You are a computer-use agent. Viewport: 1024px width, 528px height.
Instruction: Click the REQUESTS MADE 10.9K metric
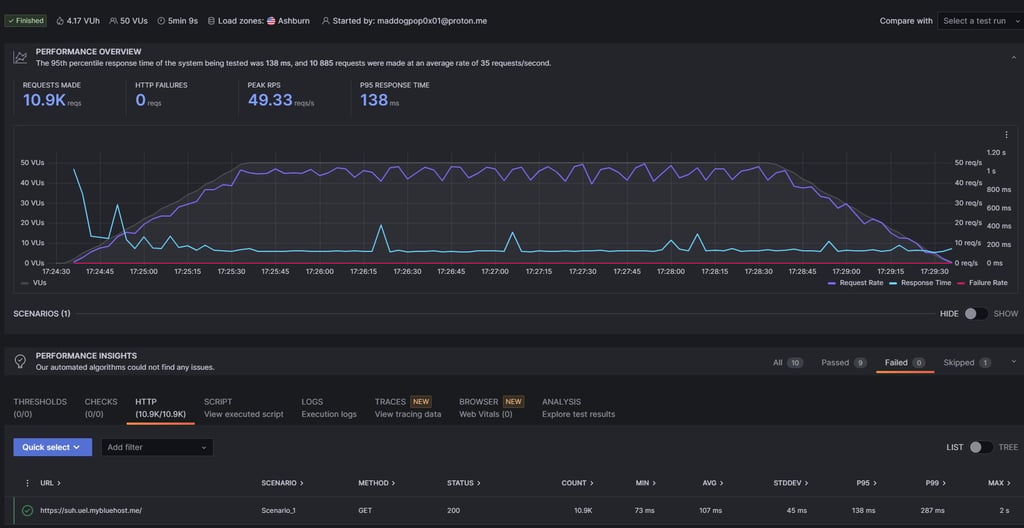[x=52, y=95]
